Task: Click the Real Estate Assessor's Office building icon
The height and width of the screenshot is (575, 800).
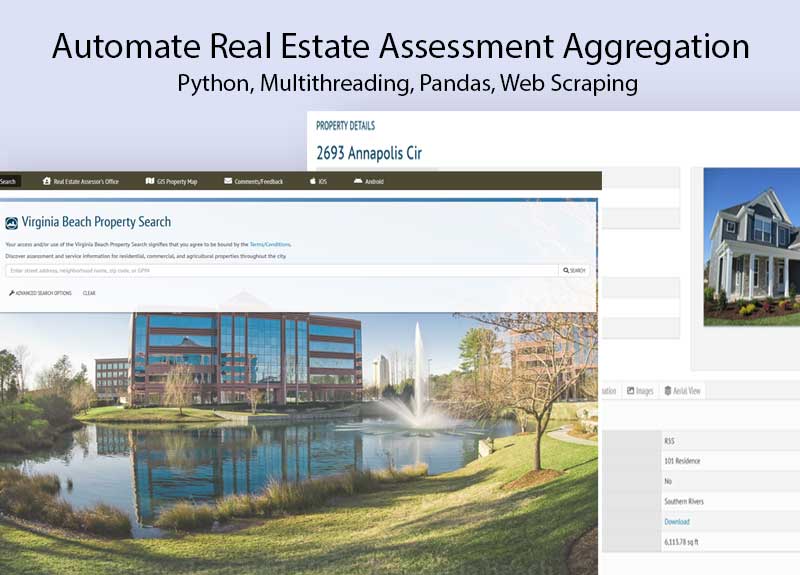Action: [46, 182]
